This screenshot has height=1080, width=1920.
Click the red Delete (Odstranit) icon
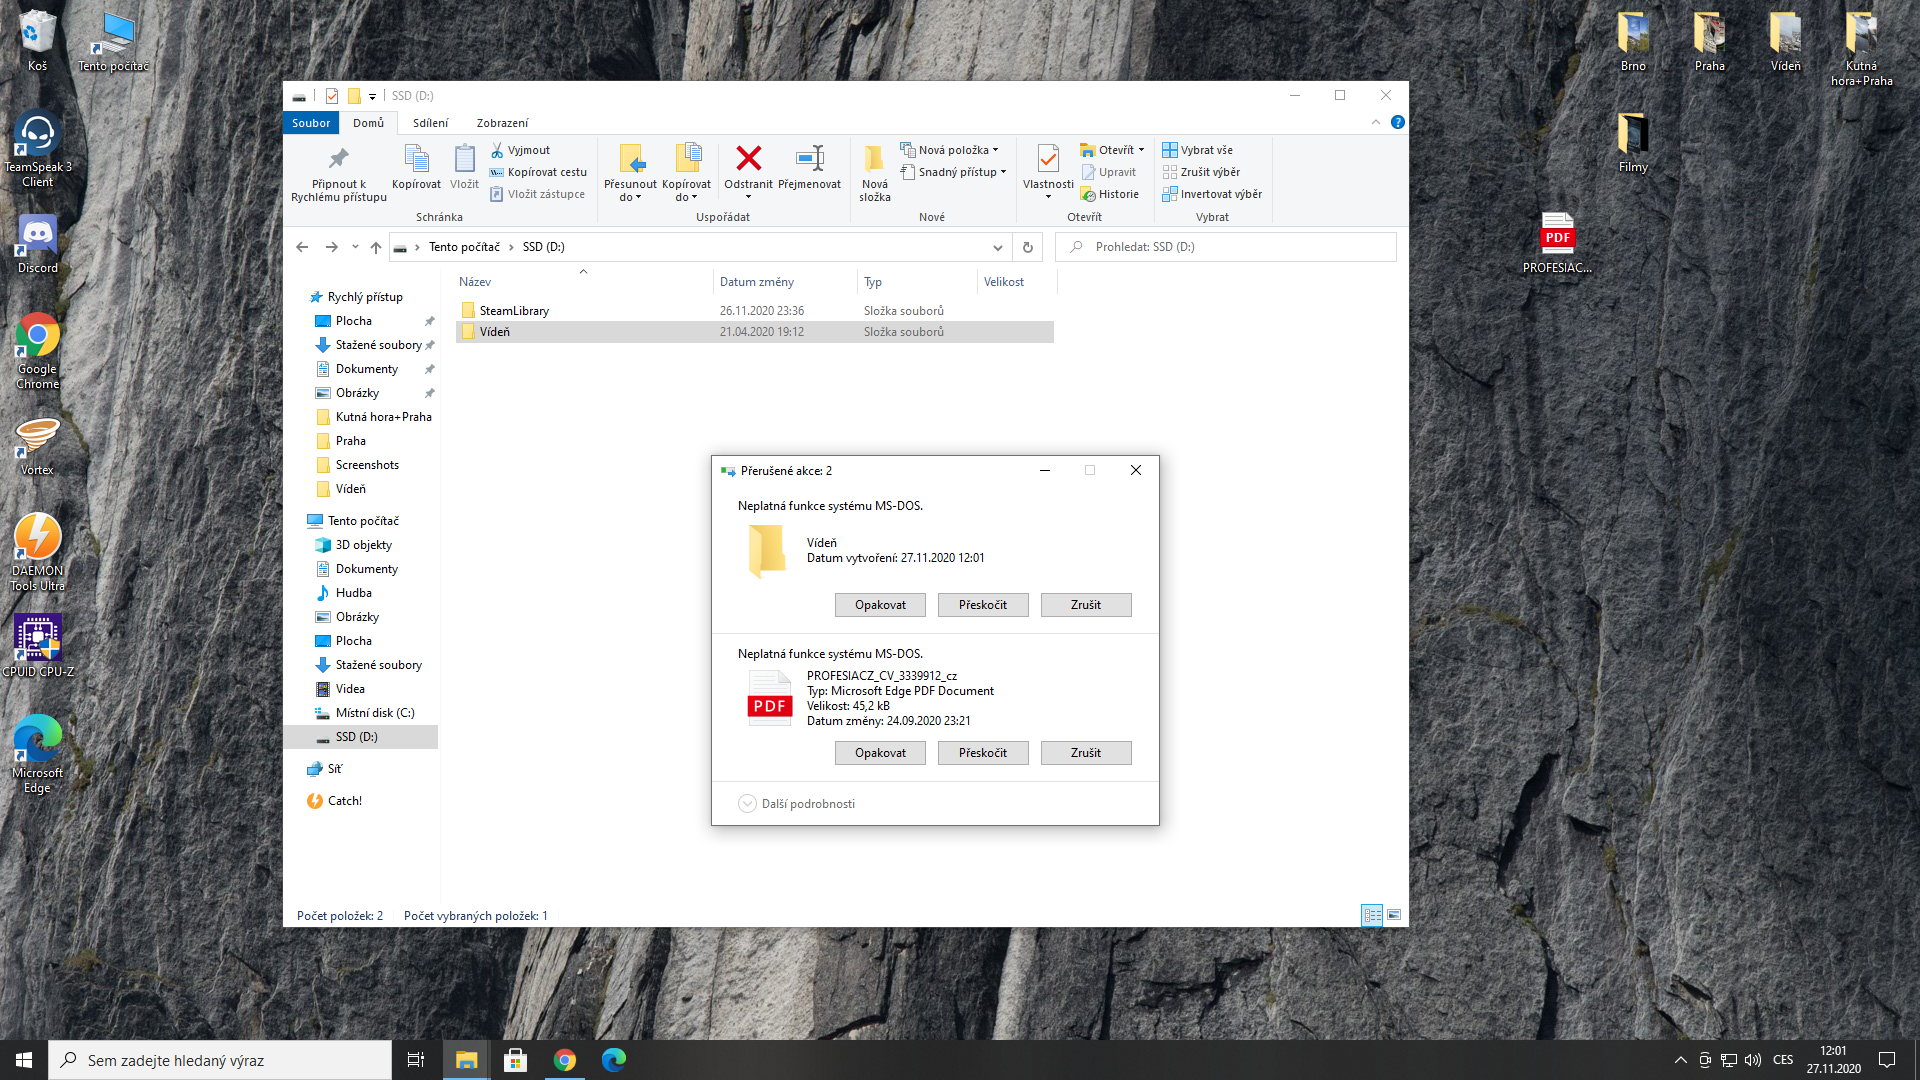tap(748, 160)
